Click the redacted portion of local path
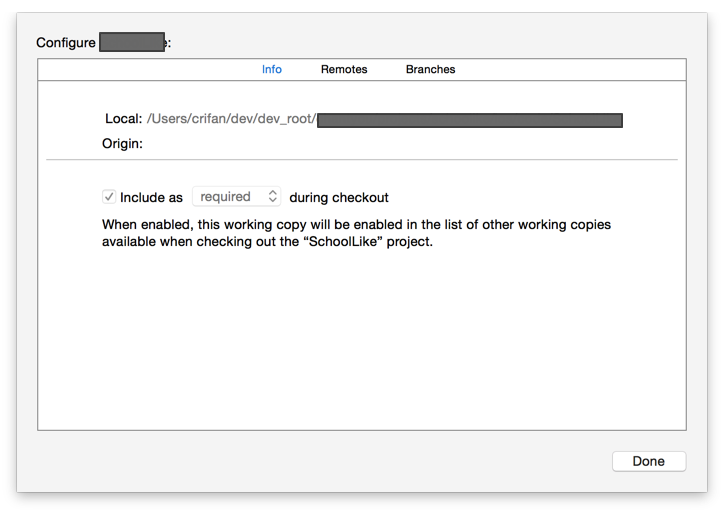Viewport: 724px width, 513px height. click(x=470, y=120)
